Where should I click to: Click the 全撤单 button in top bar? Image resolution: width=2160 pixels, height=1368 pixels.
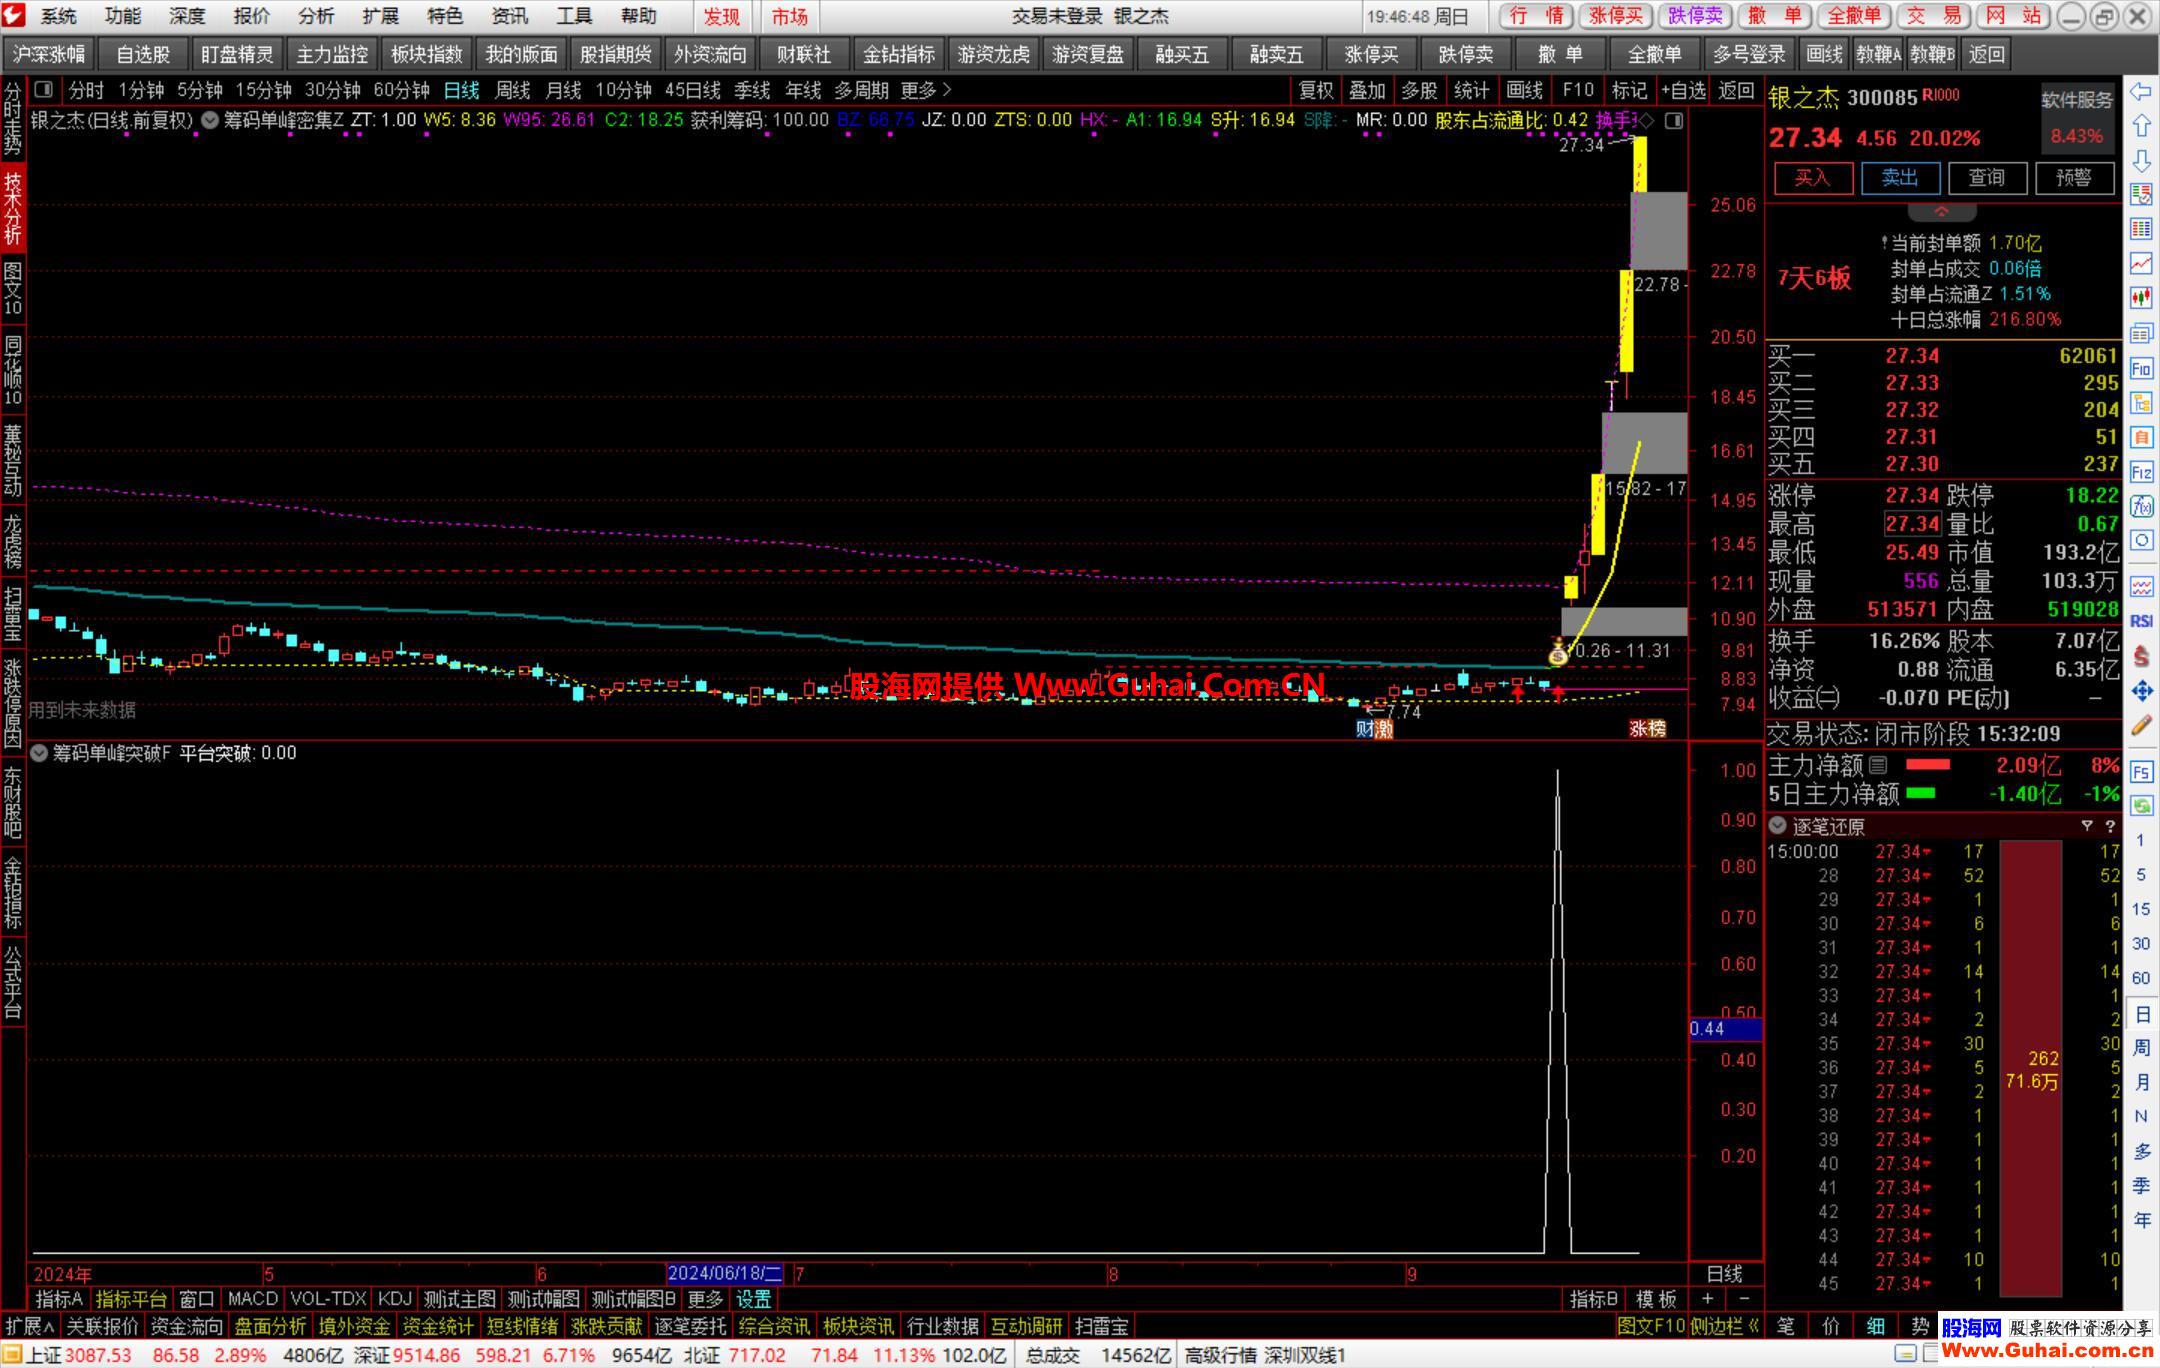[1854, 16]
